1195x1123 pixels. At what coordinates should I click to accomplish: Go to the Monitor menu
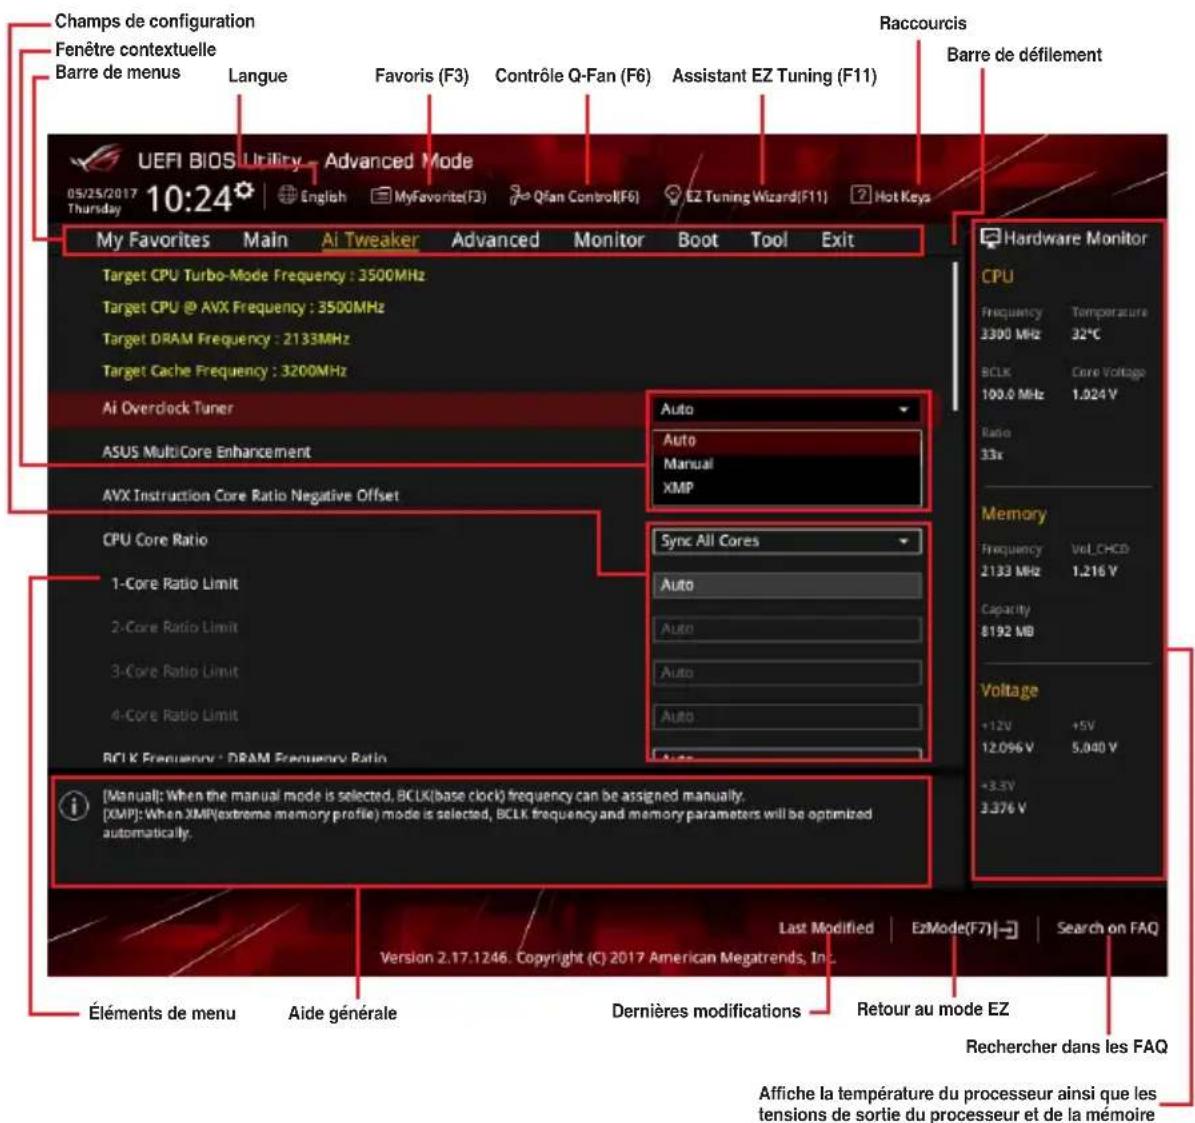click(609, 240)
